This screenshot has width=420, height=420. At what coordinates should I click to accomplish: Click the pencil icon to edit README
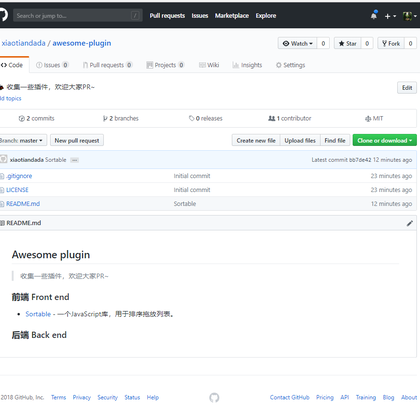pos(410,223)
